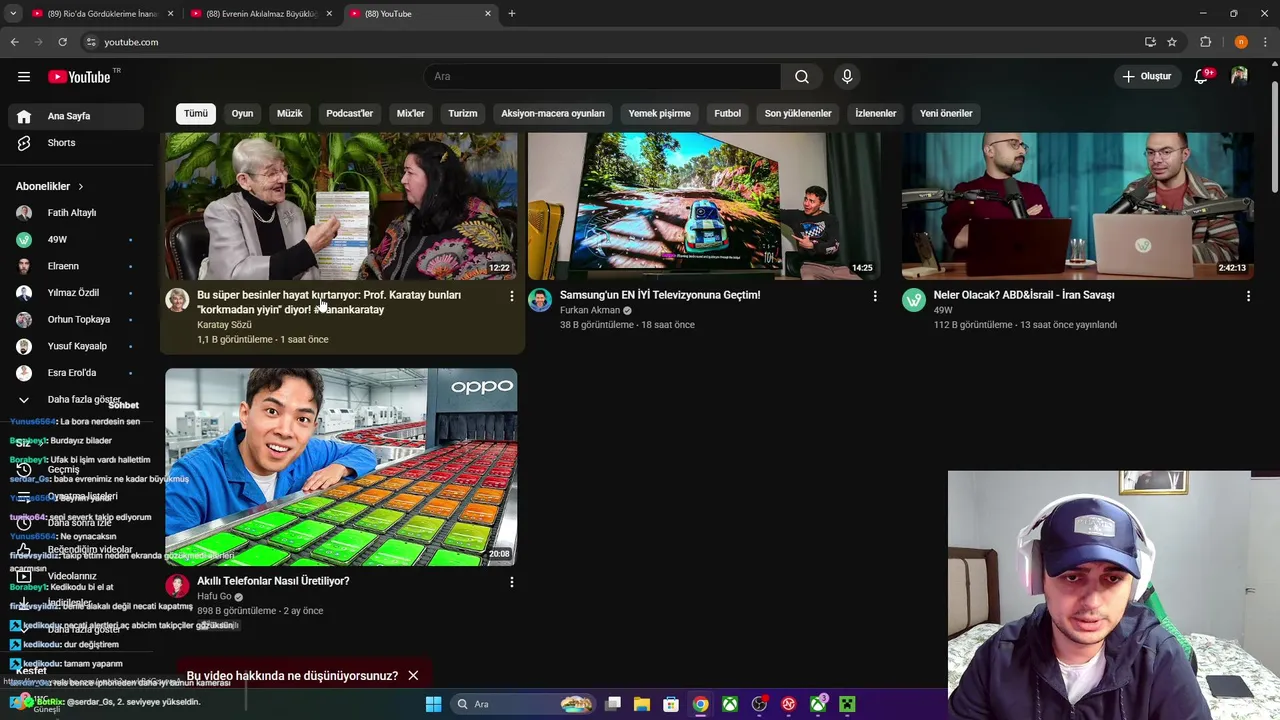The width and height of the screenshot is (1280, 720).
Task: Select the Son yüklenenler chip
Action: point(798,113)
